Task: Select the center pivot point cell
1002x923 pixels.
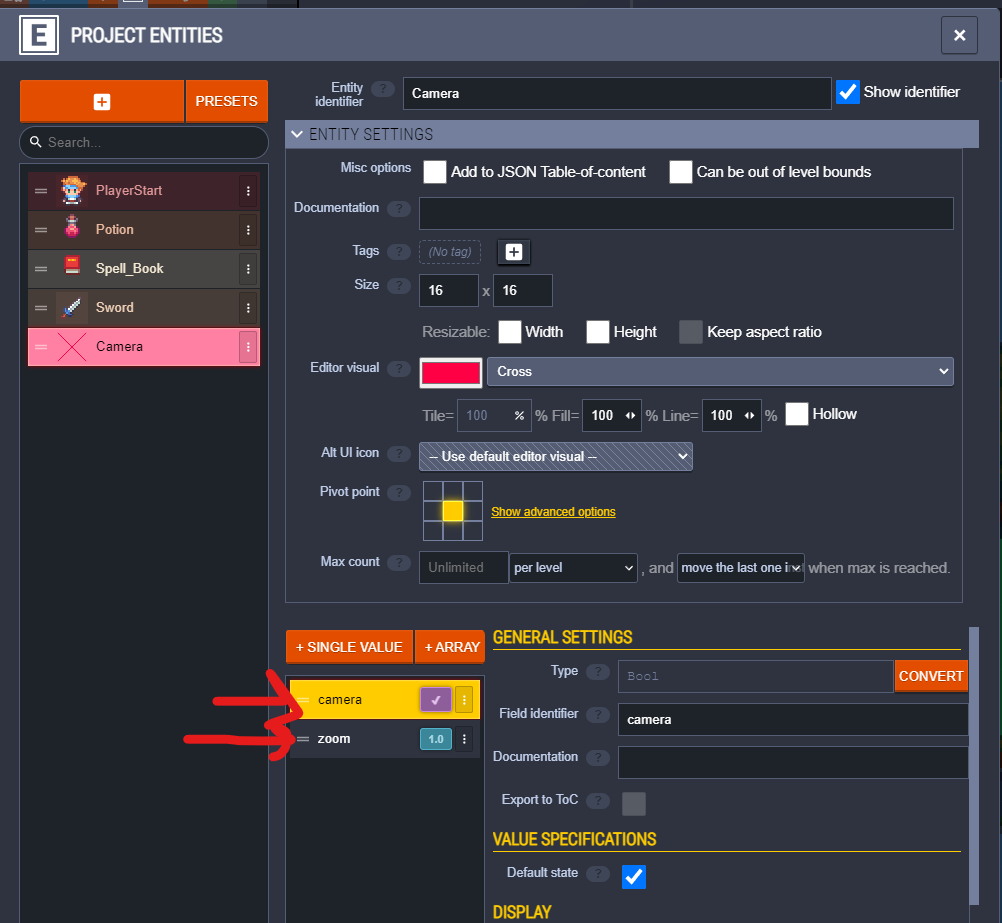Action: pyautogui.click(x=453, y=511)
